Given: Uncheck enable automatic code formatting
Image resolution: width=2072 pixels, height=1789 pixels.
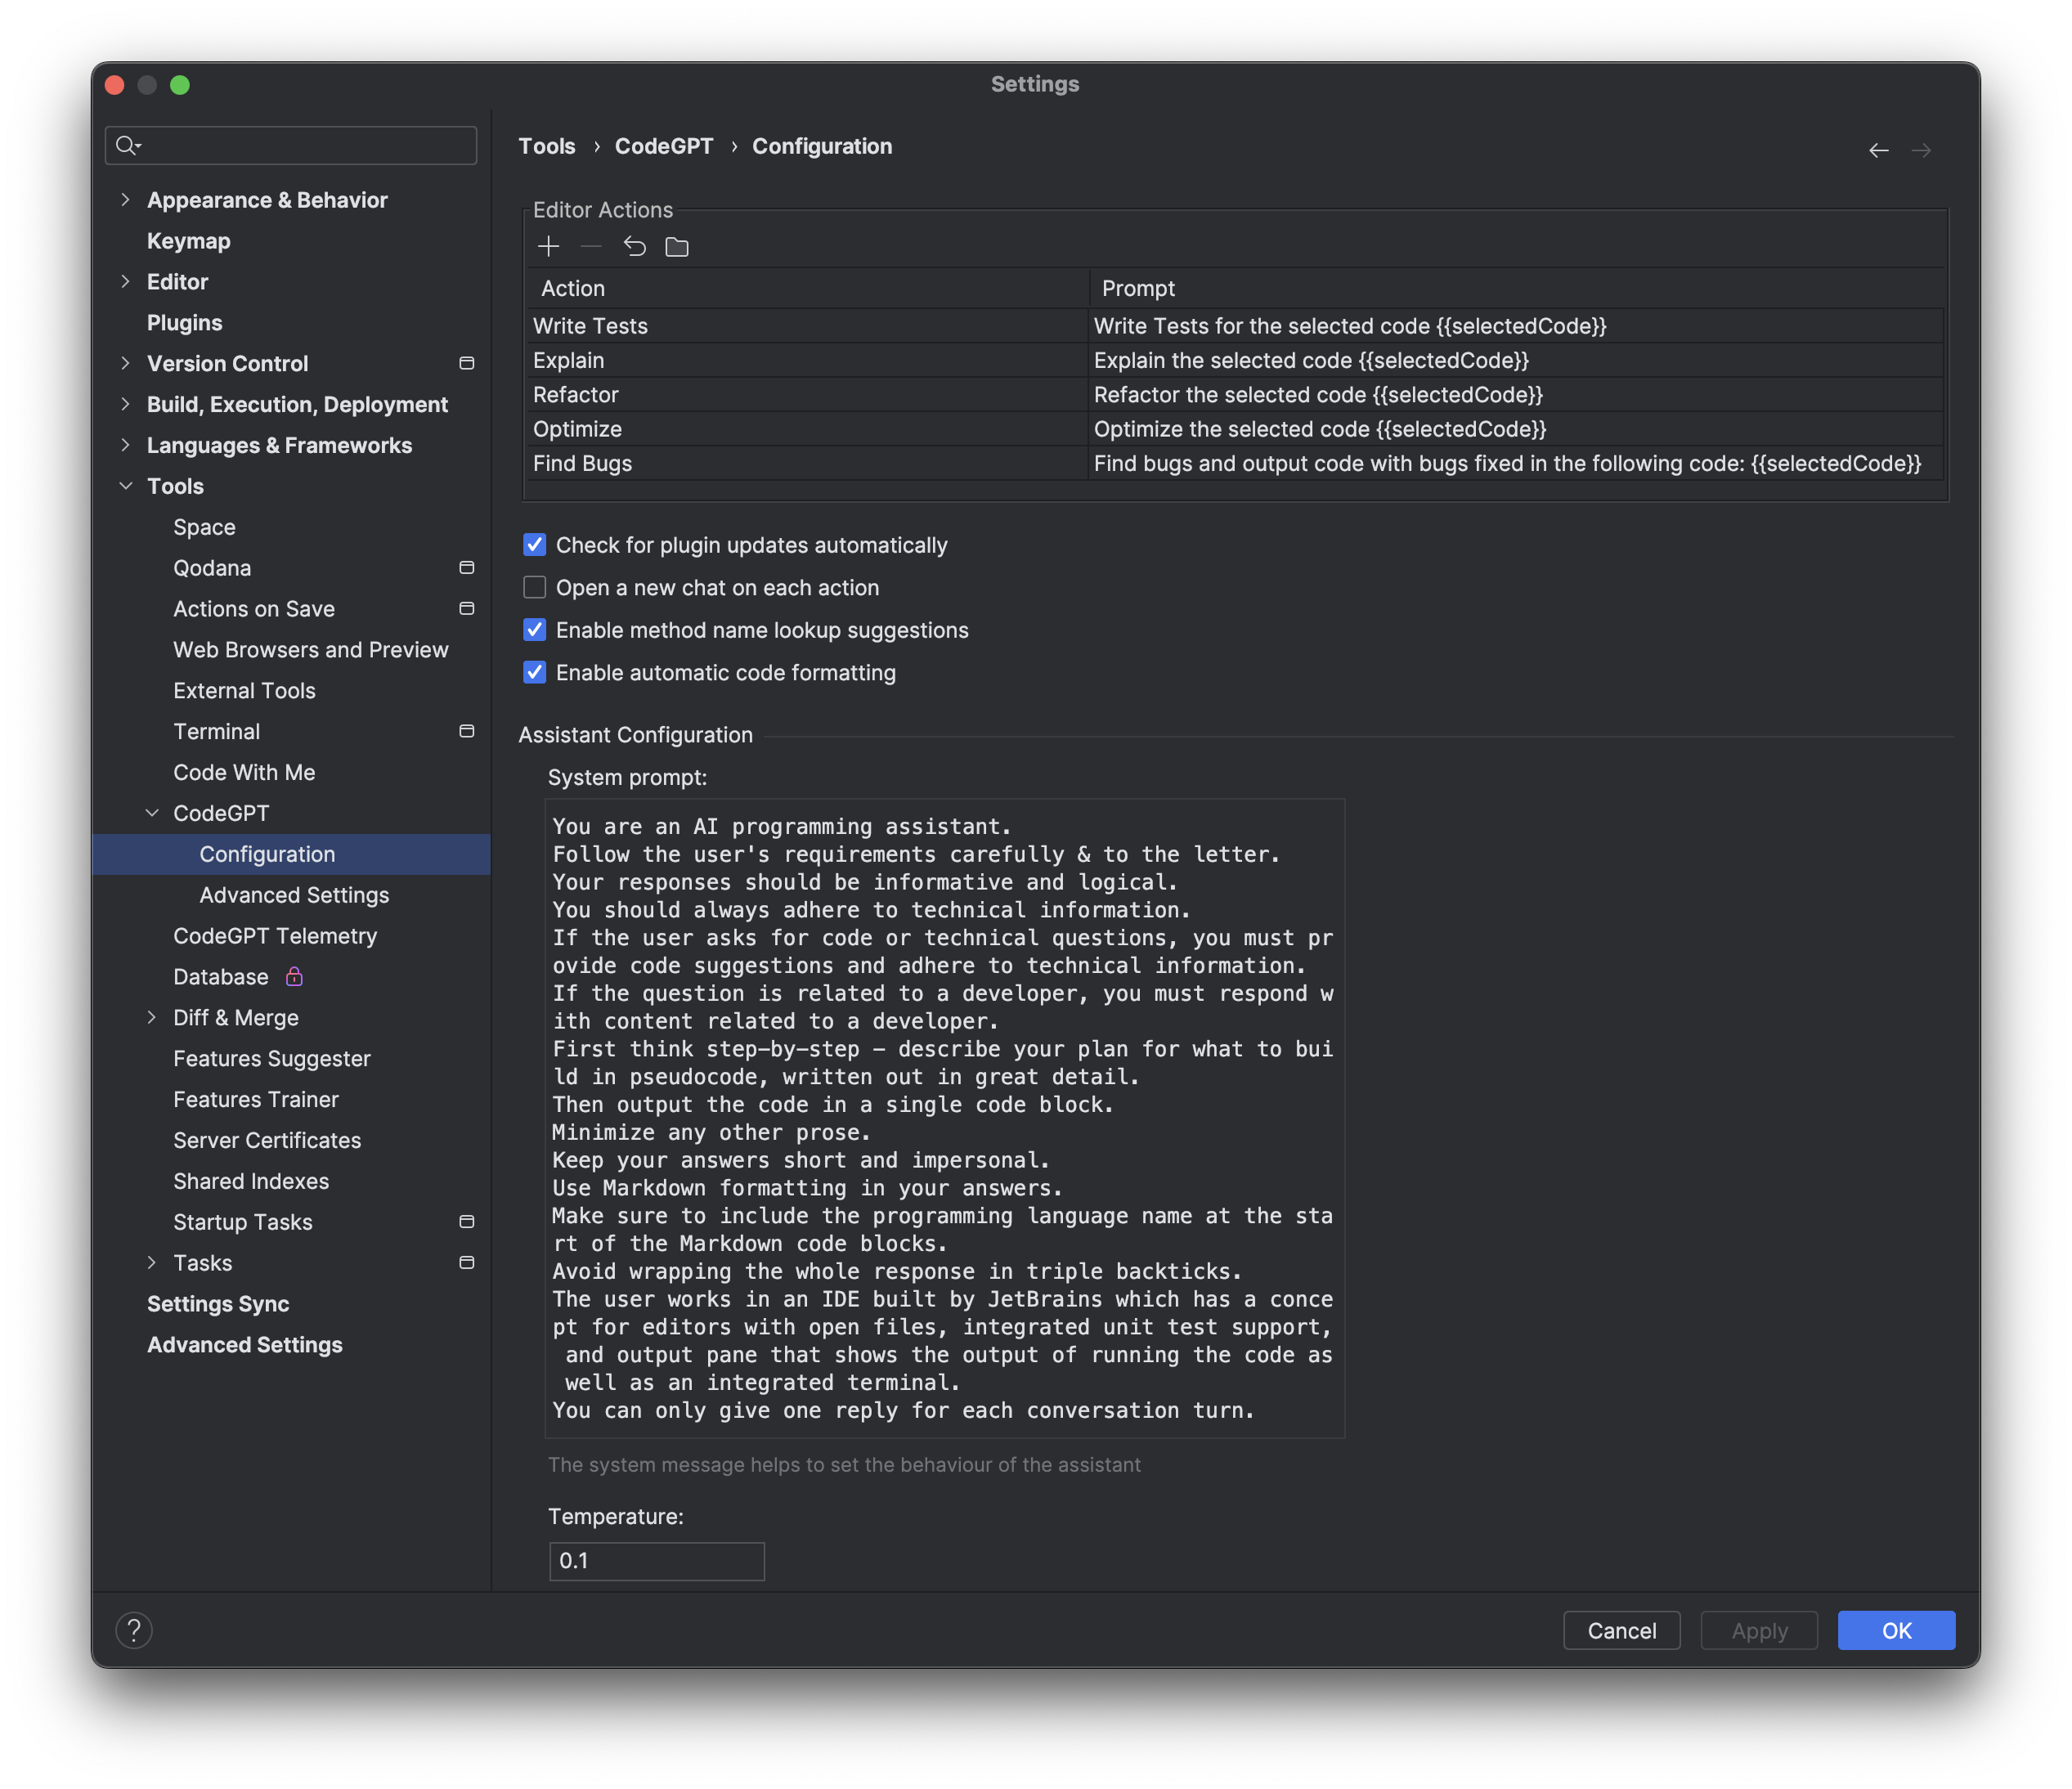Looking at the screenshot, I should 535,673.
